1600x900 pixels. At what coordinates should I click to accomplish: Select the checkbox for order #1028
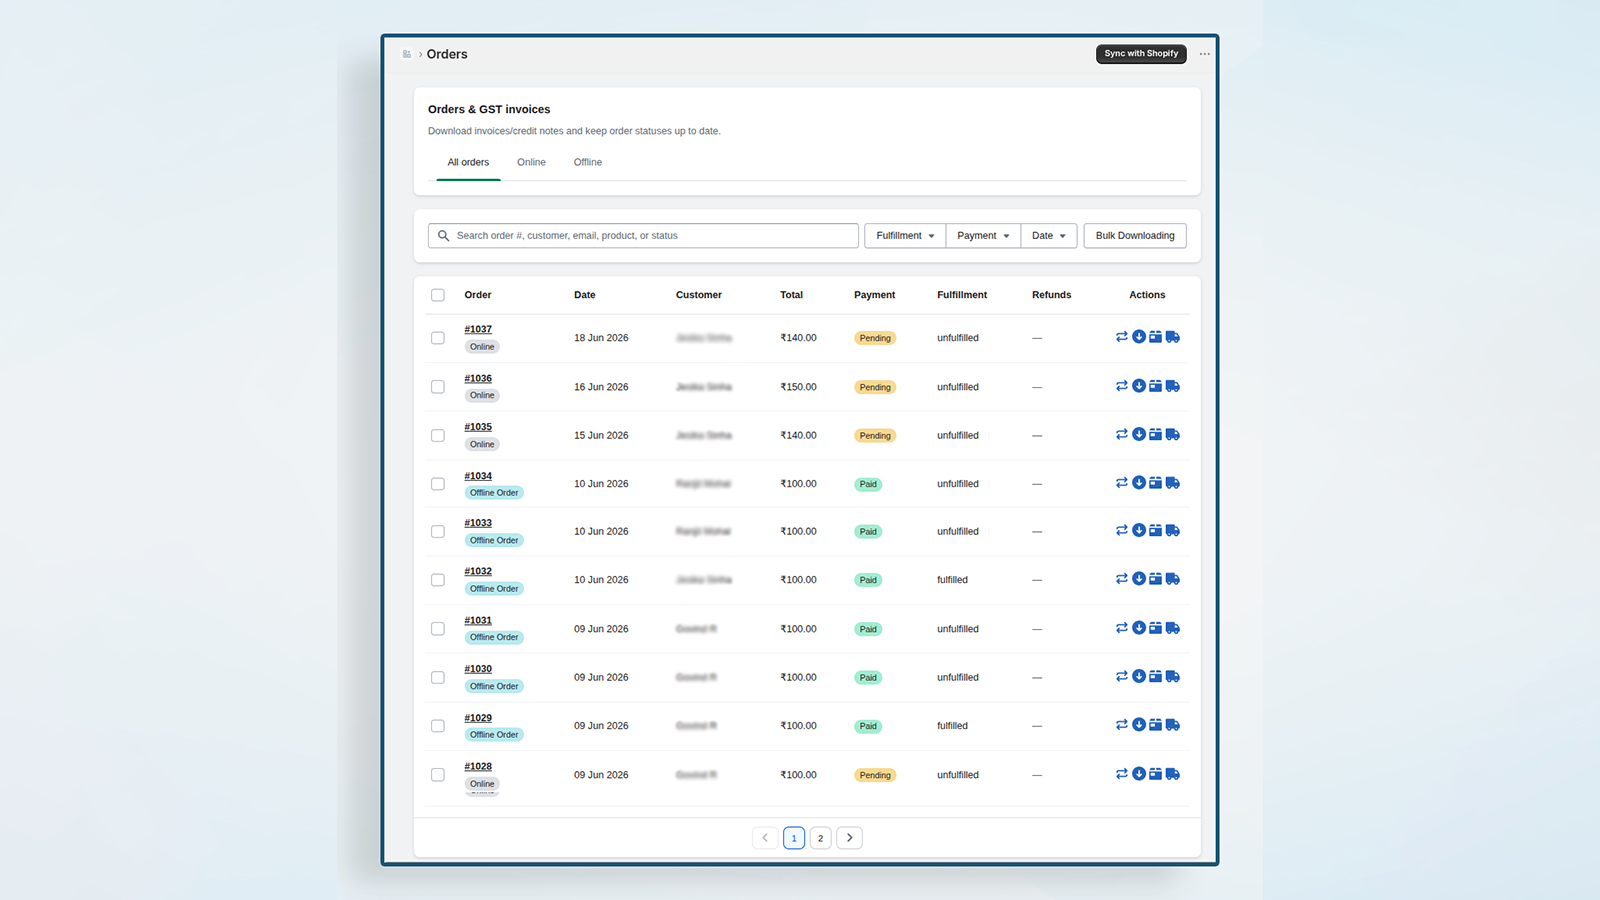[x=438, y=775]
